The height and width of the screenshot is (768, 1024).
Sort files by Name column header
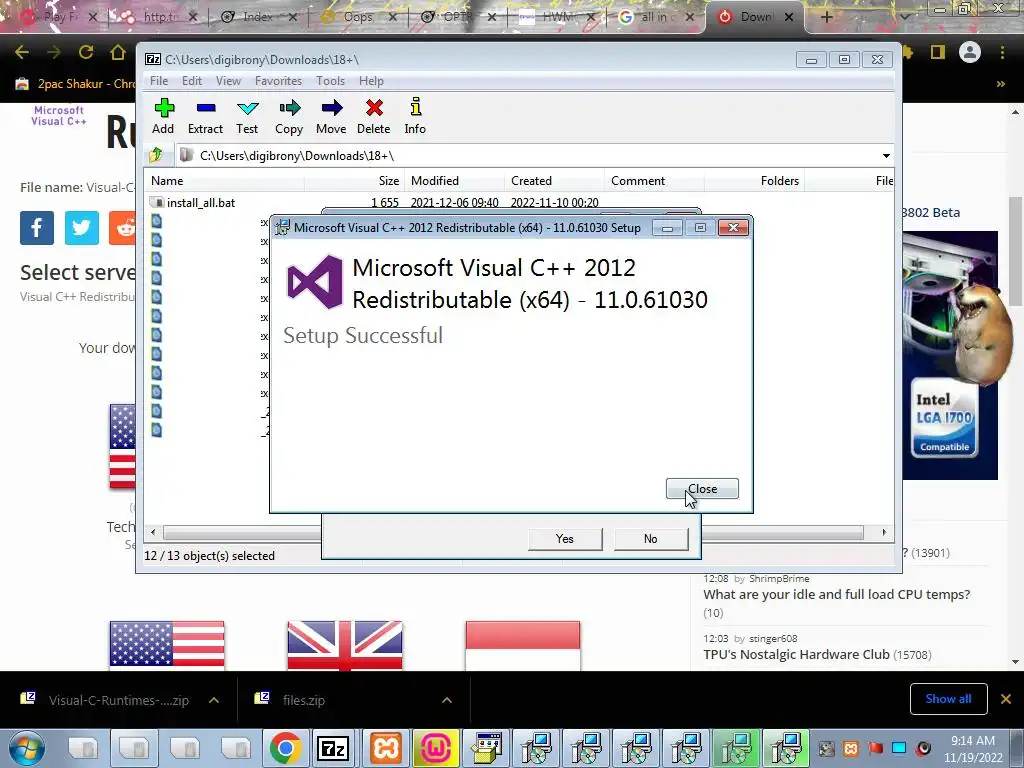224,181
